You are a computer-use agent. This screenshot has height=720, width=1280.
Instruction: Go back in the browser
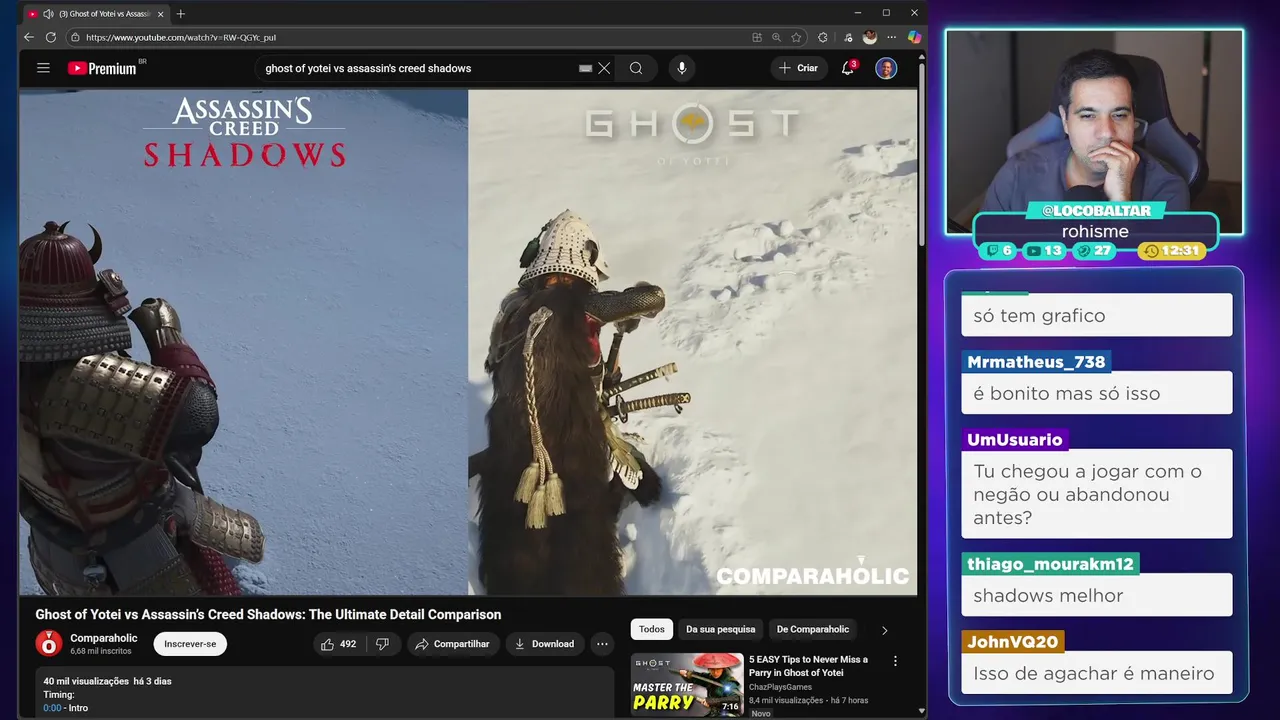[28, 37]
